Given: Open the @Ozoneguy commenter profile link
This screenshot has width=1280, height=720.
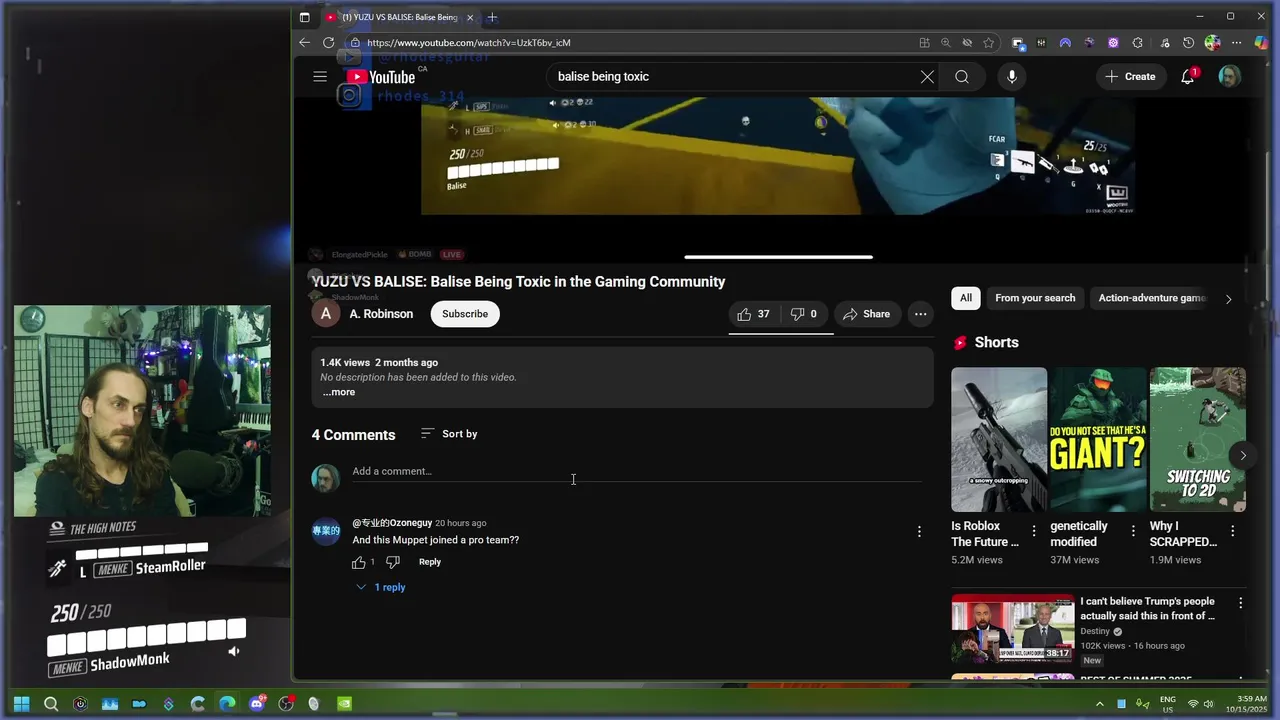Looking at the screenshot, I should [392, 523].
